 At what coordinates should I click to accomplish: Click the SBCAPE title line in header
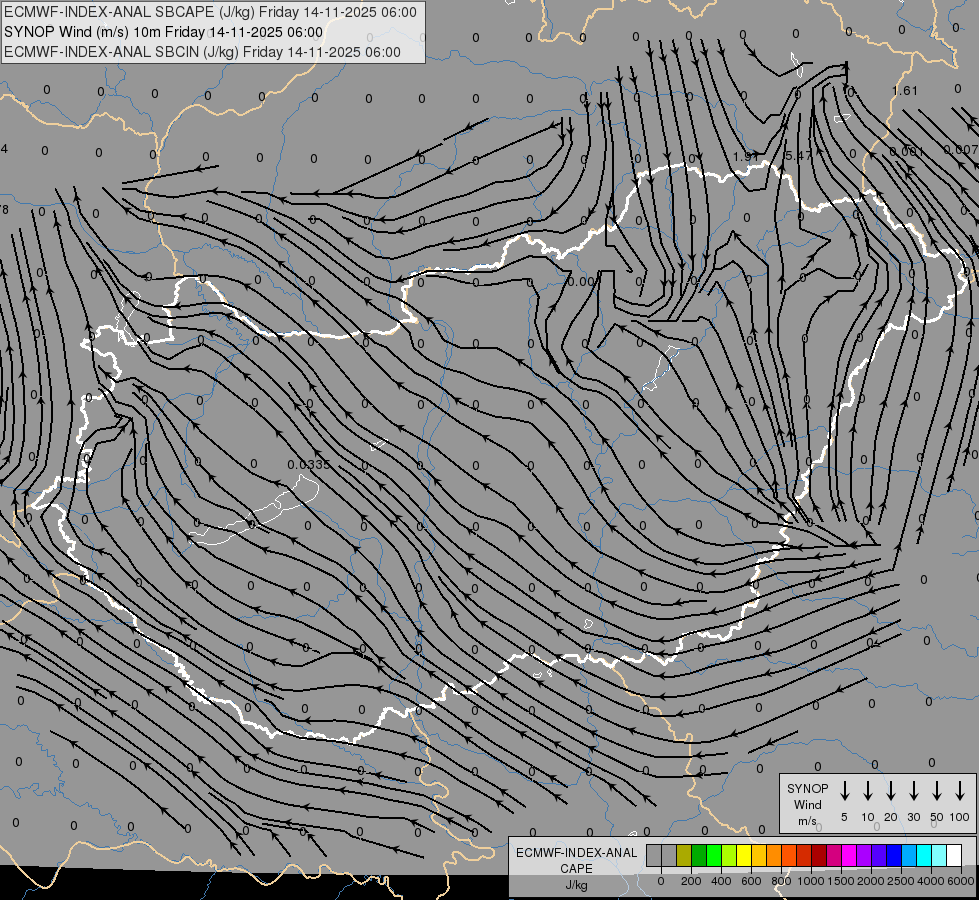point(210,12)
